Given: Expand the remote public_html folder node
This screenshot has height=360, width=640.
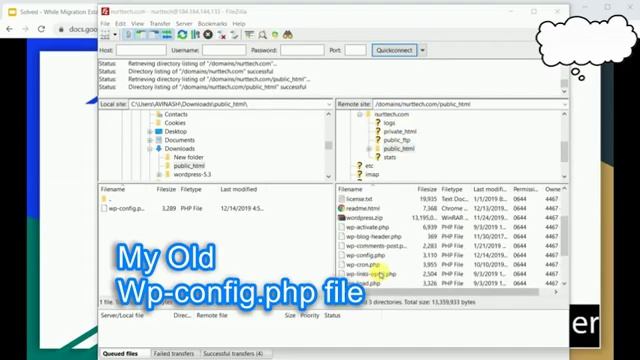Looking at the screenshot, I should pyautogui.click(x=369, y=149).
